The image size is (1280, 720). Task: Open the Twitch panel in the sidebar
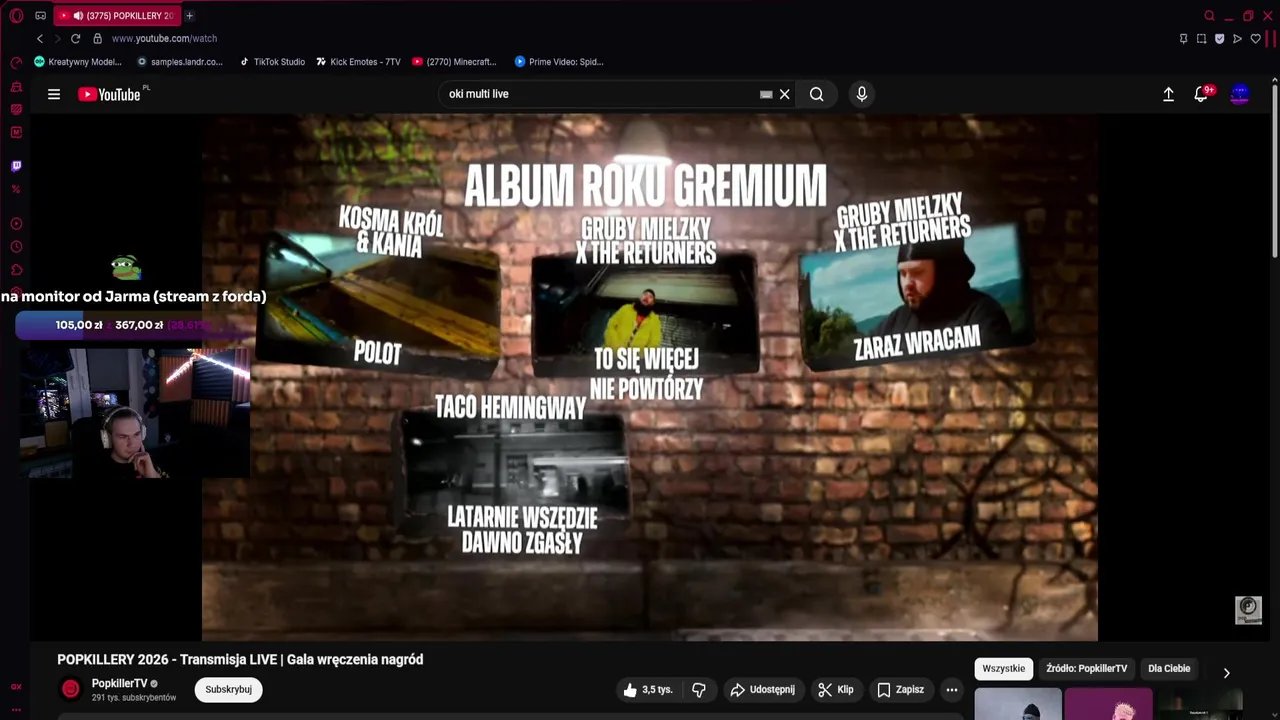tap(16, 166)
